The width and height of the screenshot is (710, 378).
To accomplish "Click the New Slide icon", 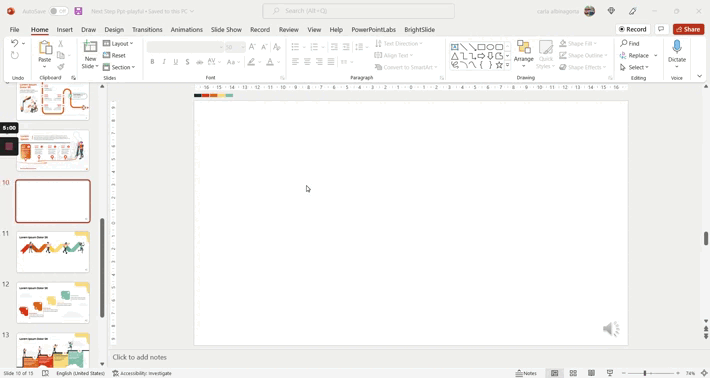I will [90, 47].
